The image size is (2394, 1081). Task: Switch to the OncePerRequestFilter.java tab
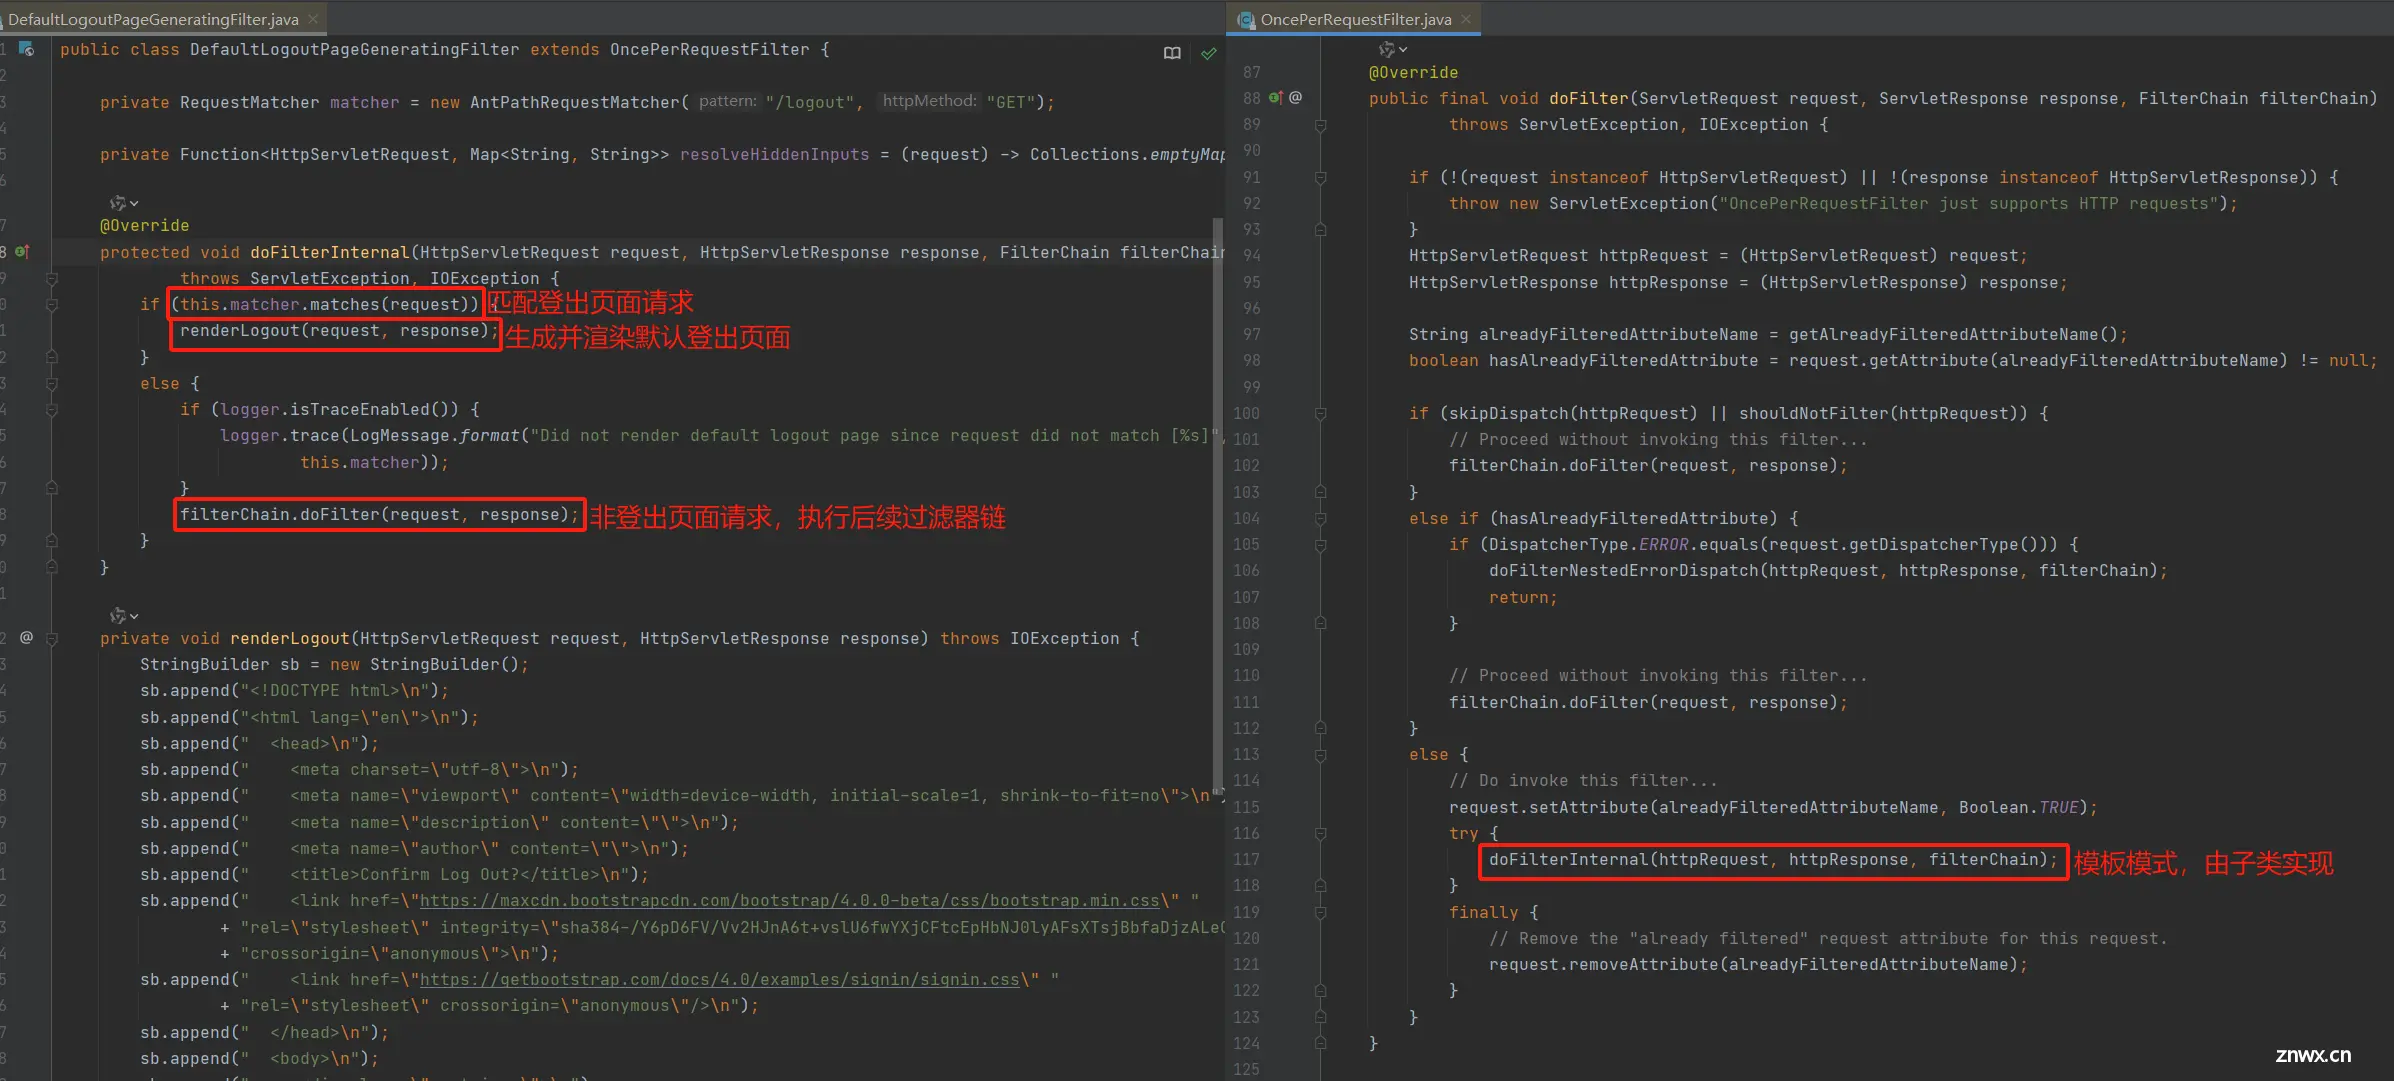coord(1354,19)
